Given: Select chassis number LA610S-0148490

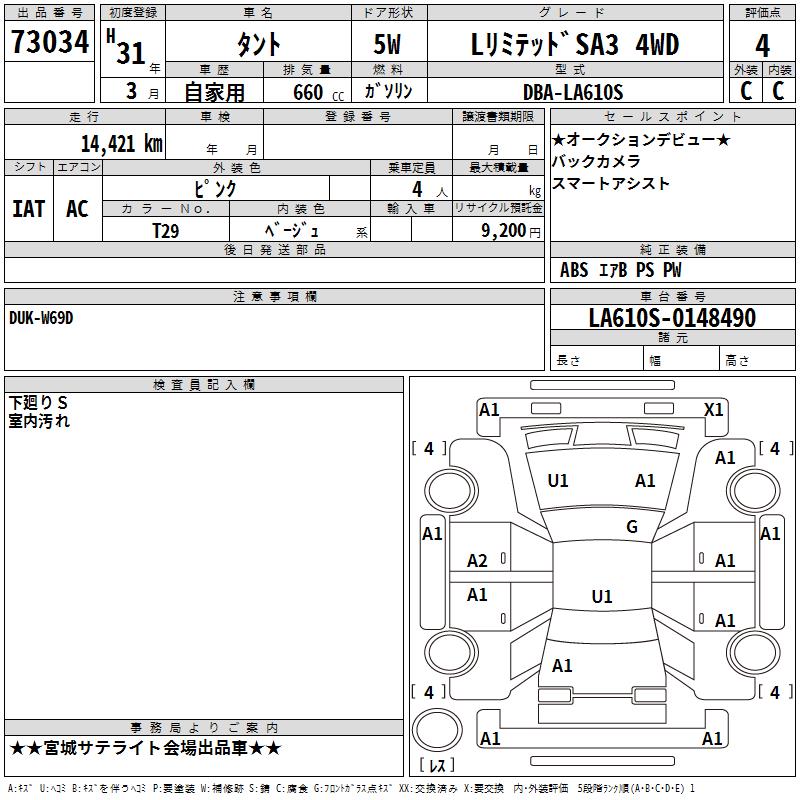Looking at the screenshot, I should coord(672,318).
